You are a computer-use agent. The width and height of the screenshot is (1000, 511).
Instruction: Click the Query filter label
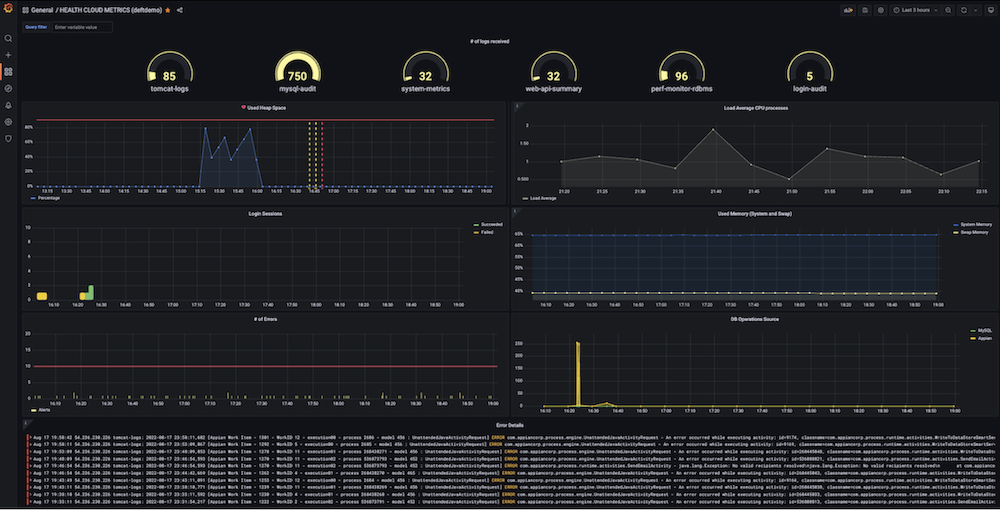pyautogui.click(x=36, y=27)
